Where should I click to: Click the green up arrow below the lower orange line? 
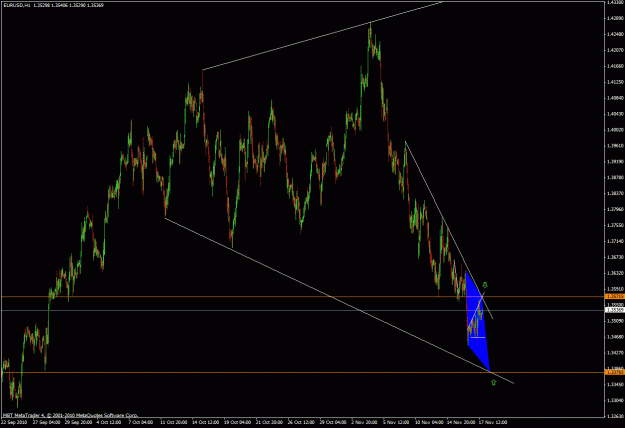(x=493, y=383)
